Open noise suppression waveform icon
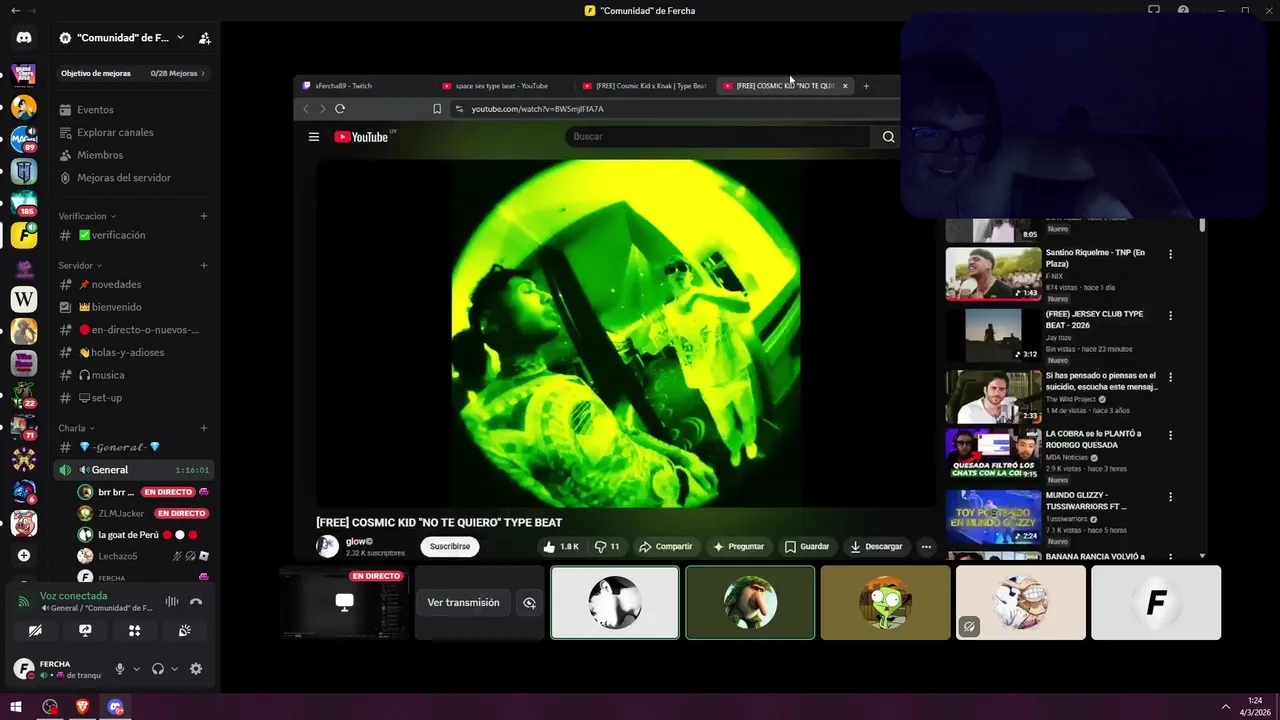Screen dimensions: 1280x720 (172, 601)
